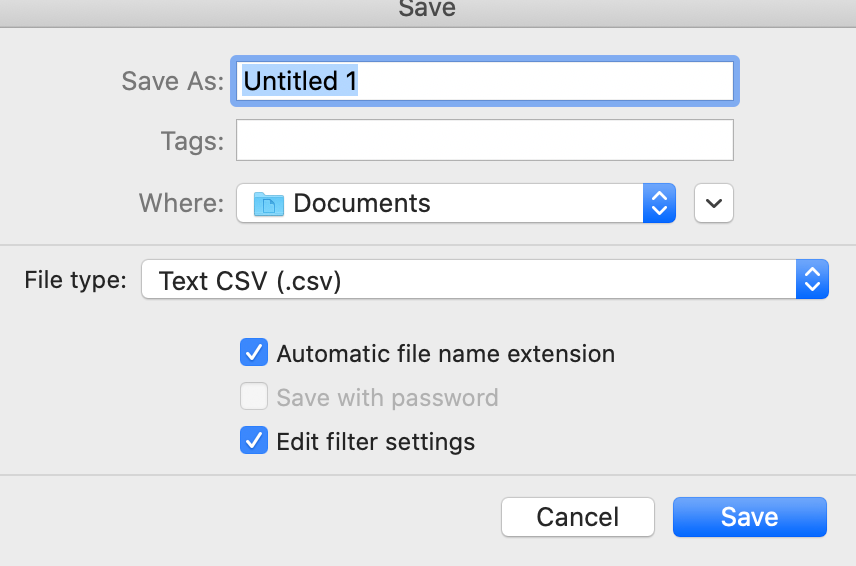Click the Documents folder icon
This screenshot has height=566, width=856.
(269, 204)
